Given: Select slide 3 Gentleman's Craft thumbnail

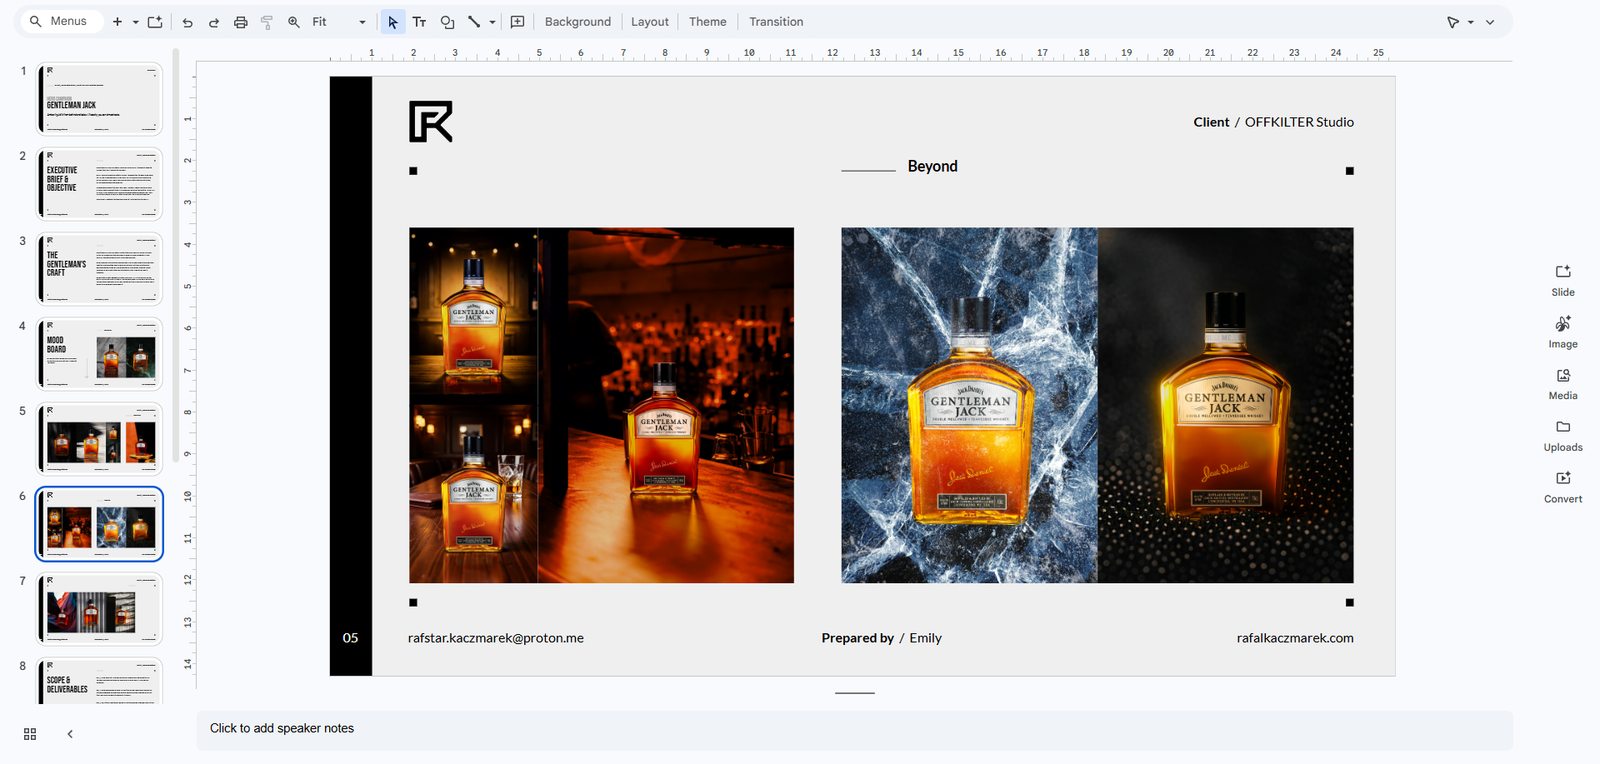Looking at the screenshot, I should click(x=99, y=269).
